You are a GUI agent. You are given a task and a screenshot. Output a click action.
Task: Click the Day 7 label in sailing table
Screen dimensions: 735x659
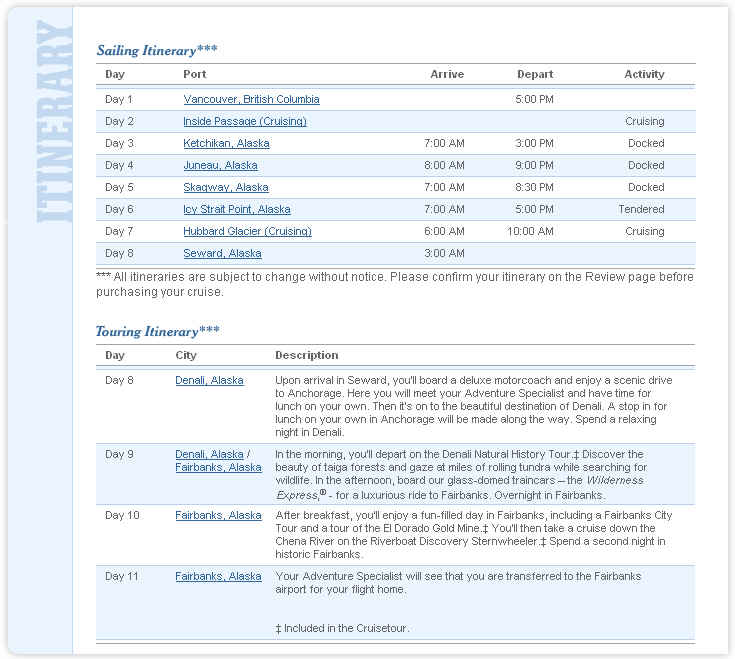point(119,232)
